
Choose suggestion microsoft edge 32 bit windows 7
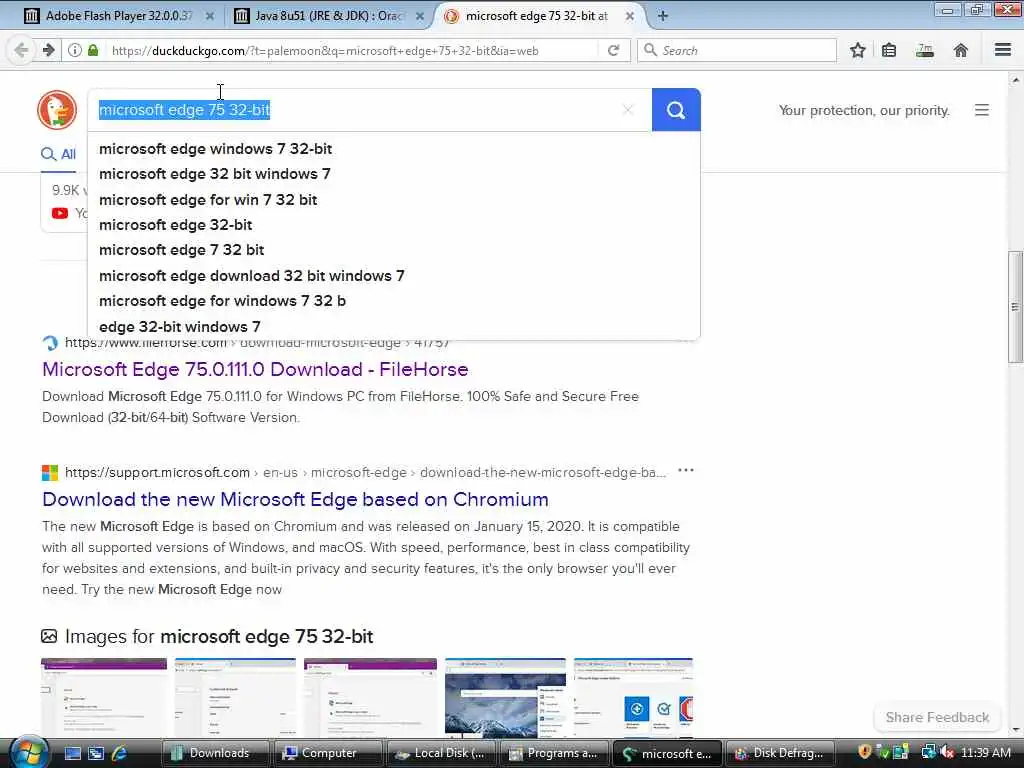click(x=394, y=174)
